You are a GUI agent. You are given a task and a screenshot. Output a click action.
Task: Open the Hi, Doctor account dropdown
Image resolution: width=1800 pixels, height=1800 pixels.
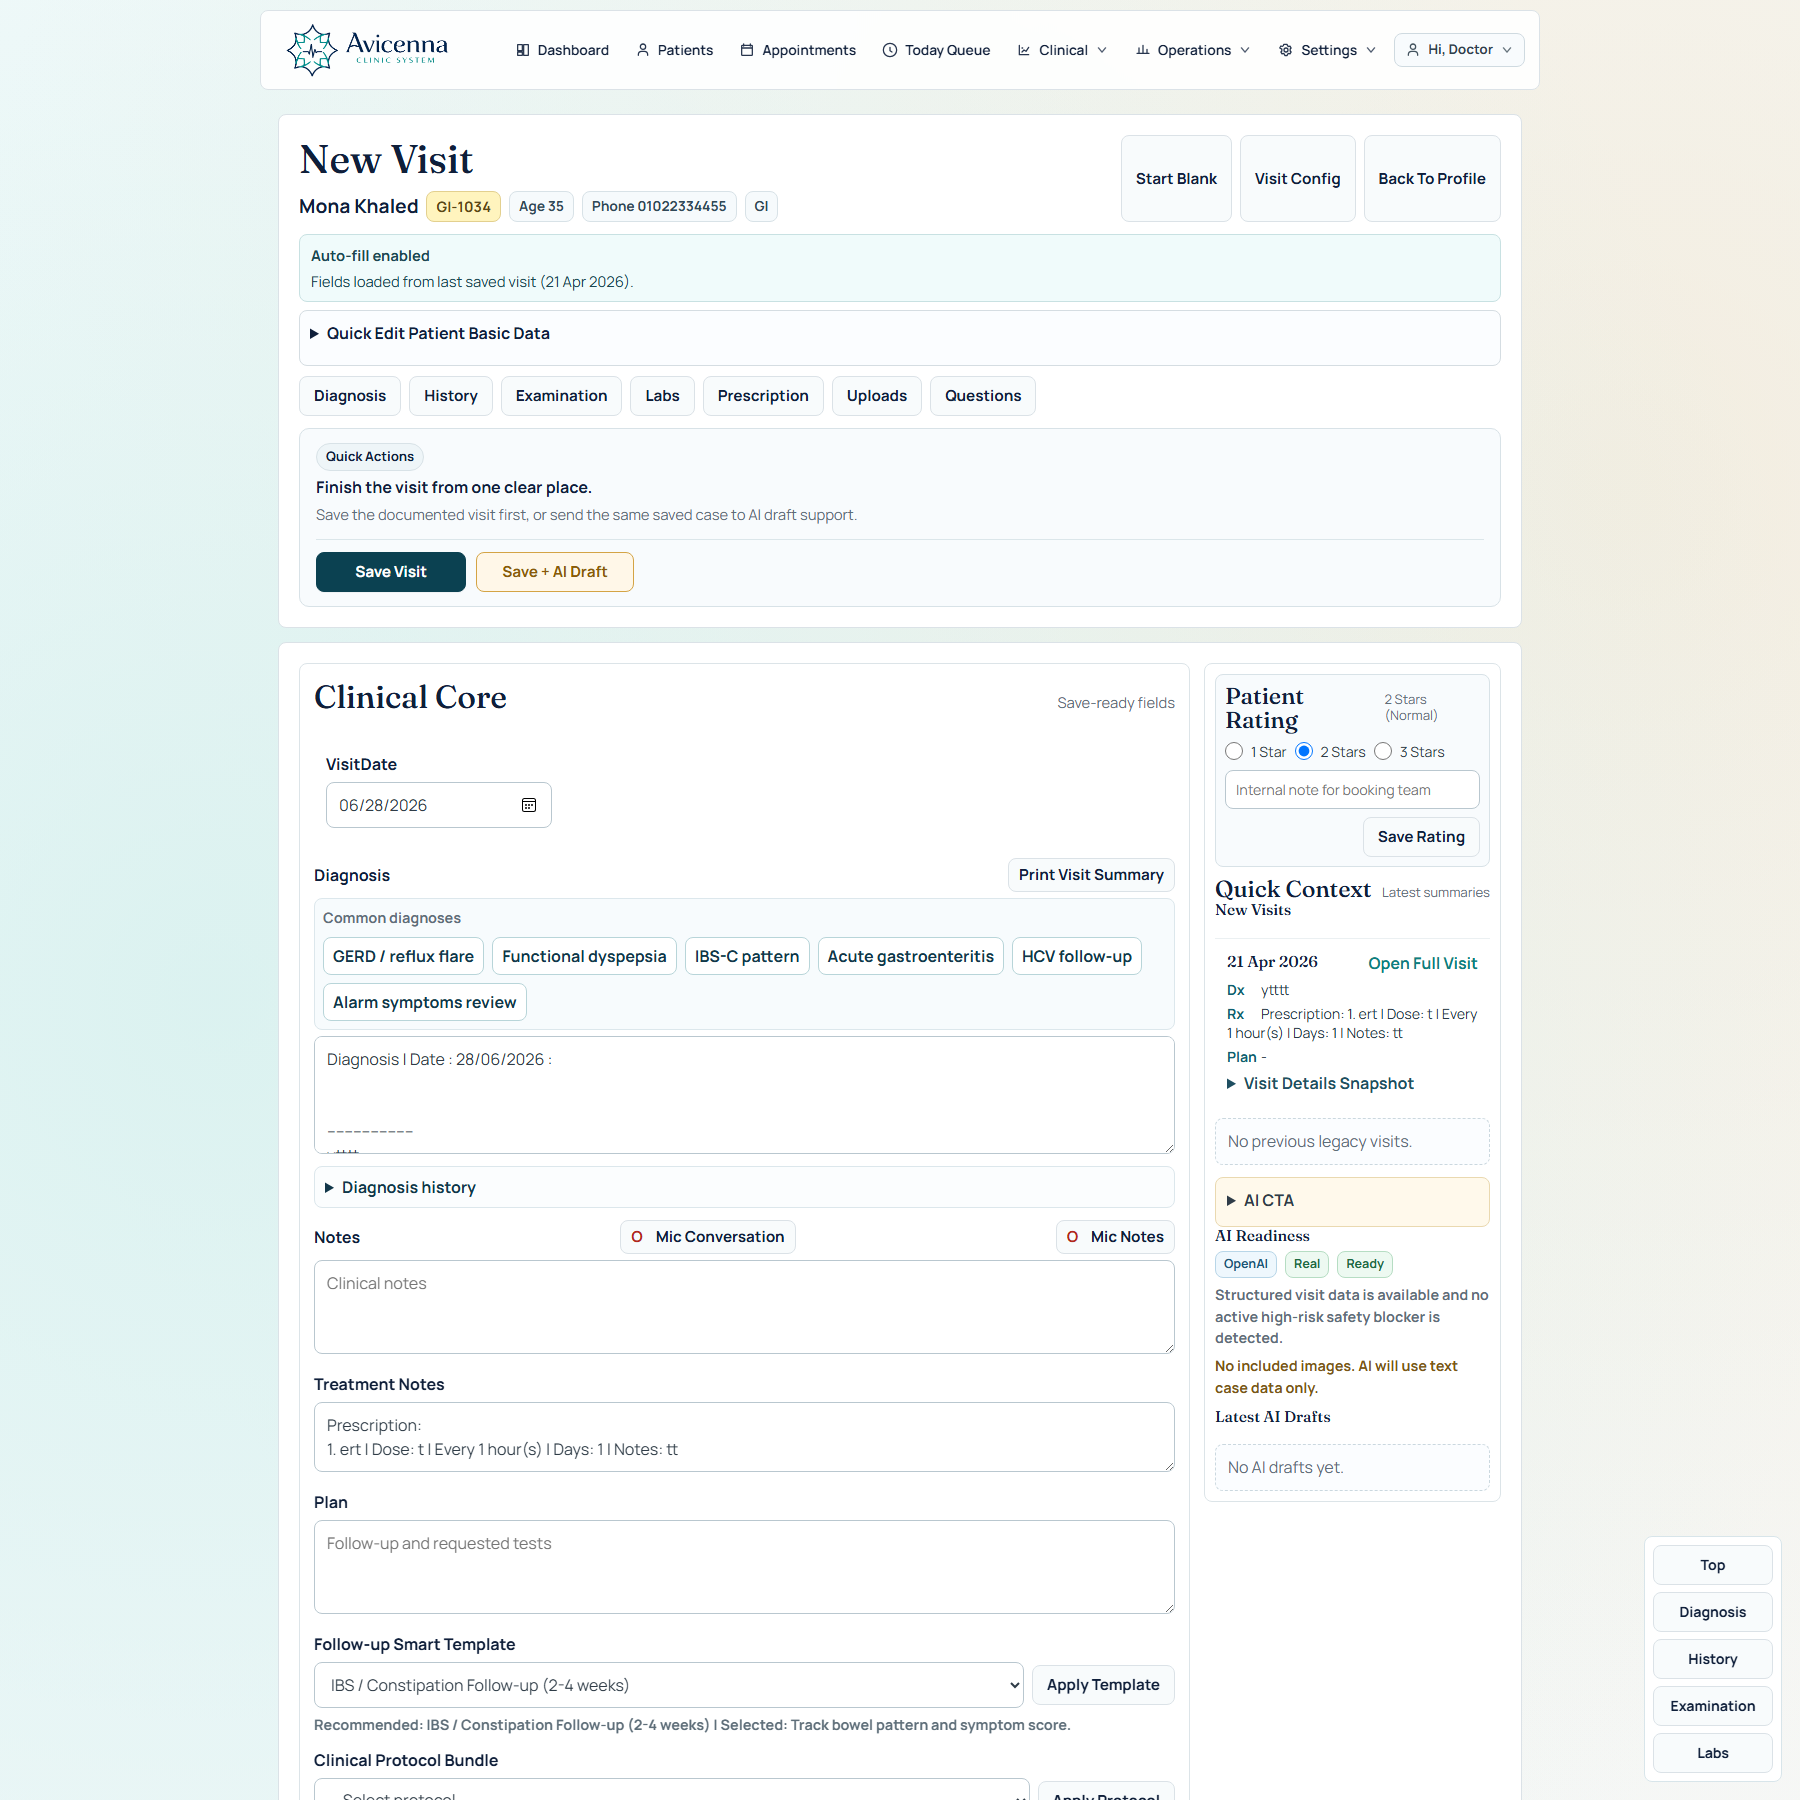tap(1459, 50)
